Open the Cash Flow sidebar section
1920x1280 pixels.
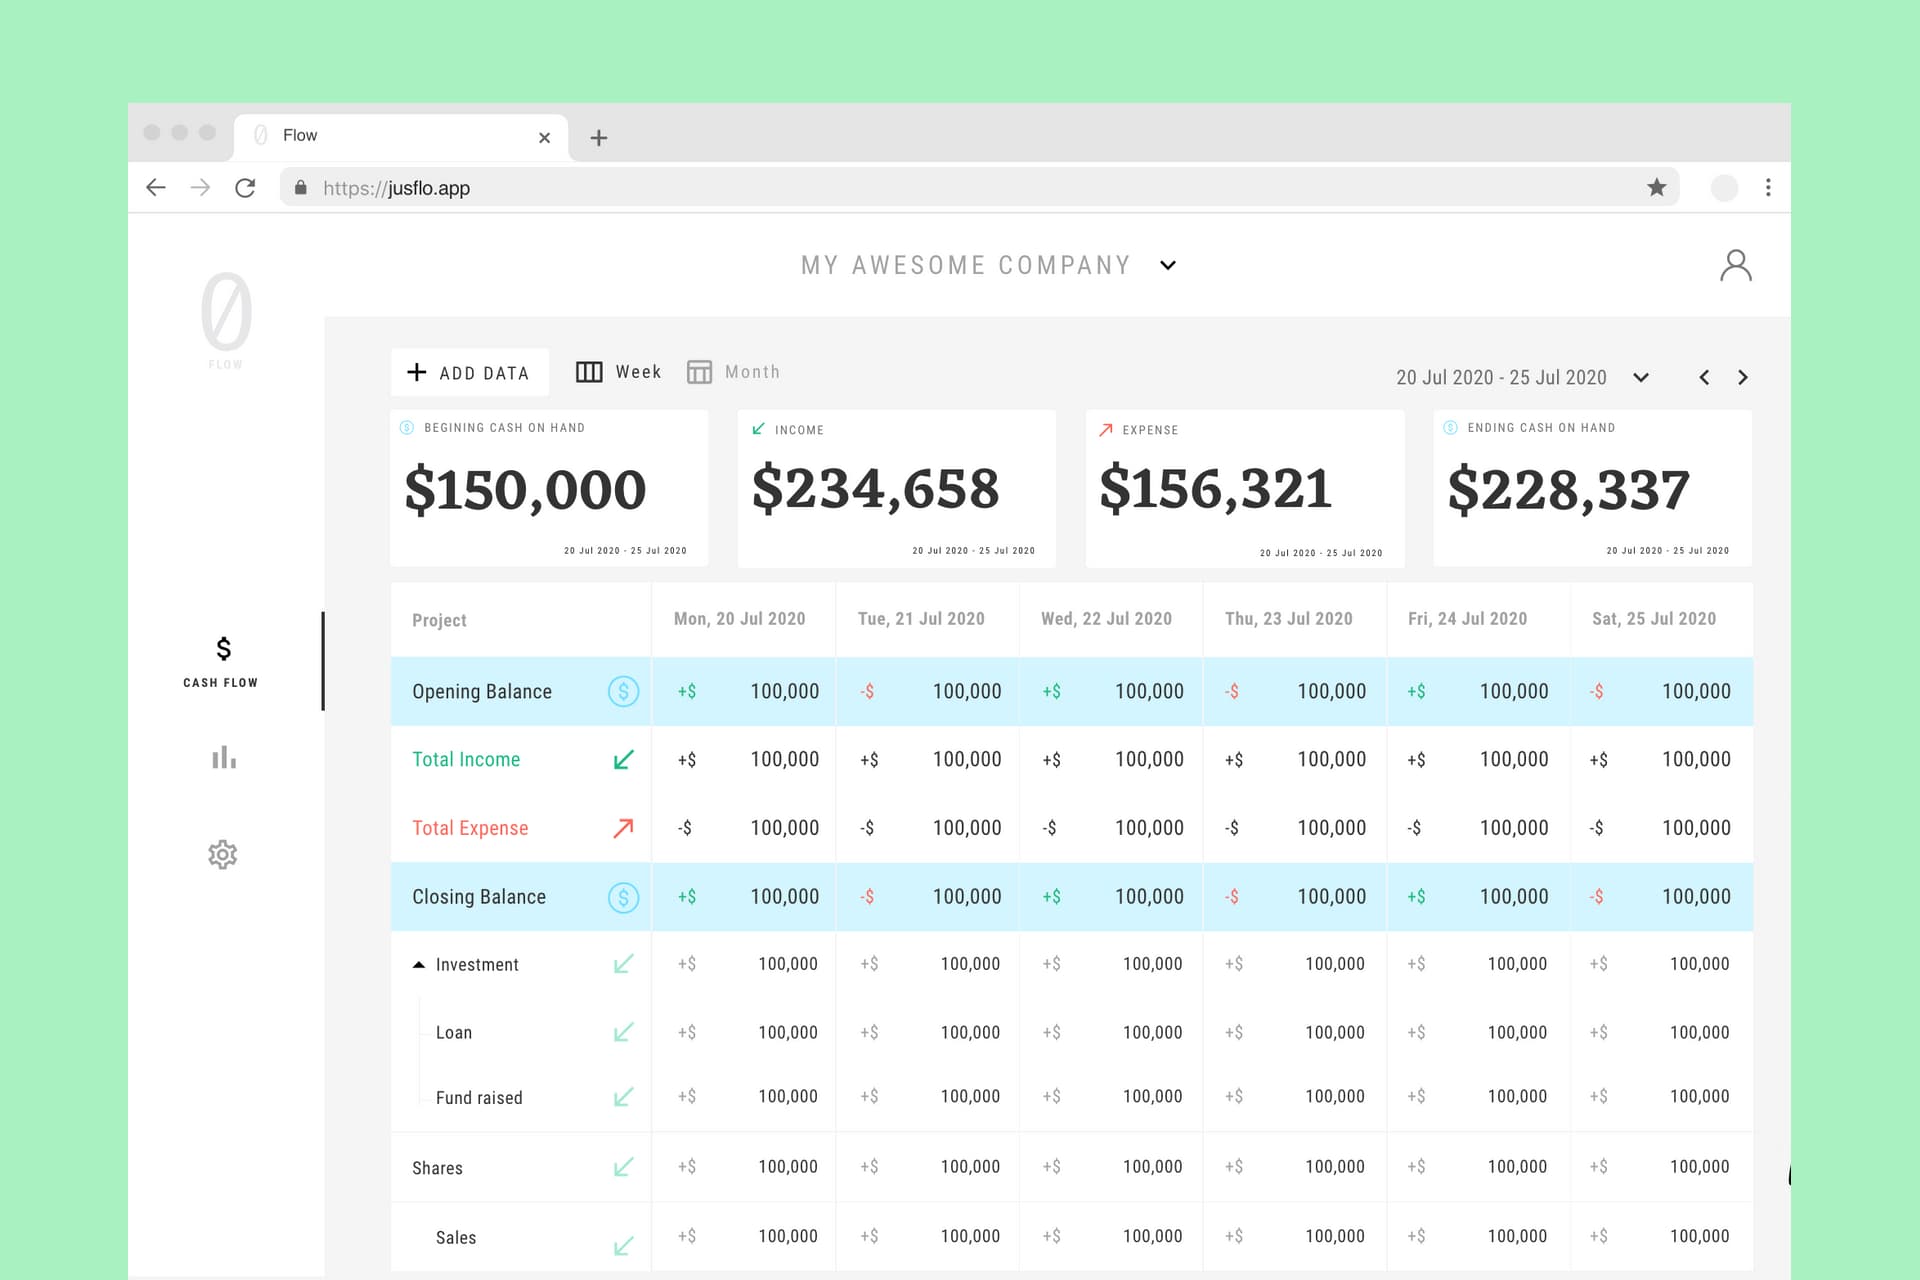pyautogui.click(x=222, y=661)
